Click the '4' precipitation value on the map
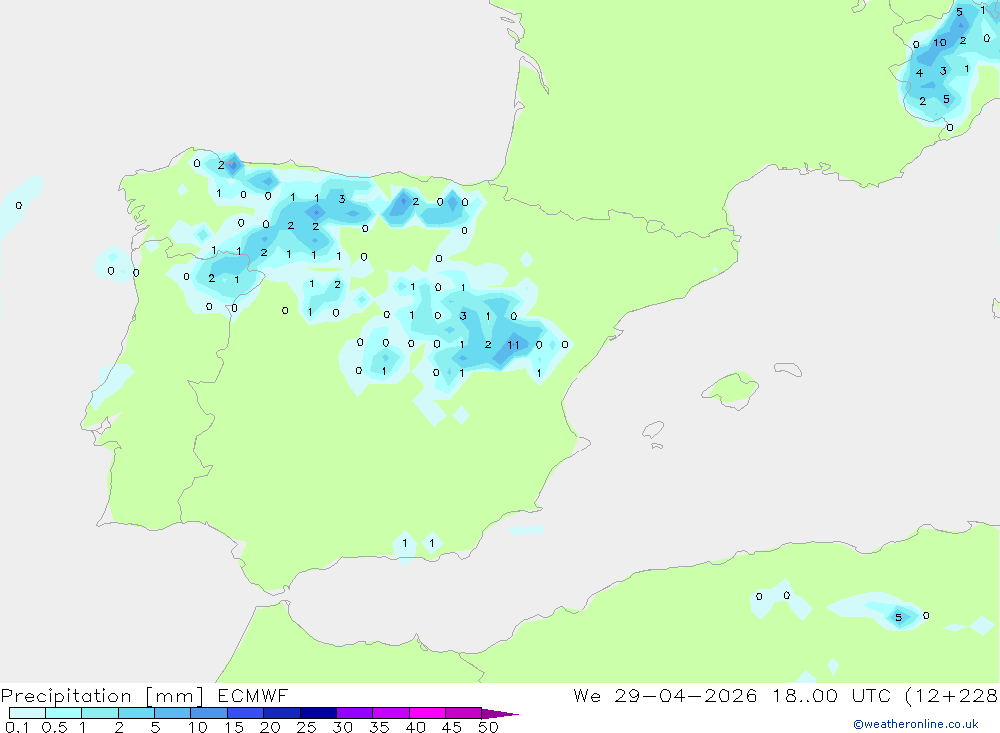 point(919,73)
